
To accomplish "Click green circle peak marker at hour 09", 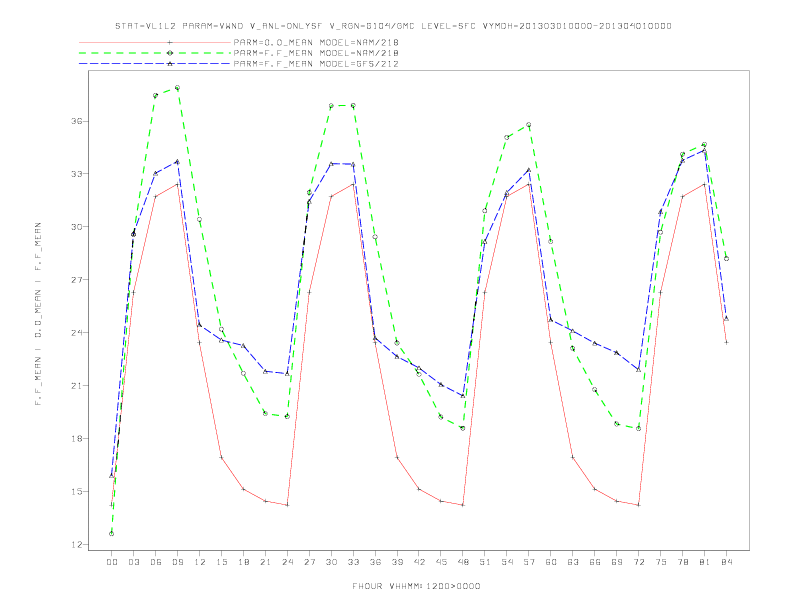I will pos(177,88).
